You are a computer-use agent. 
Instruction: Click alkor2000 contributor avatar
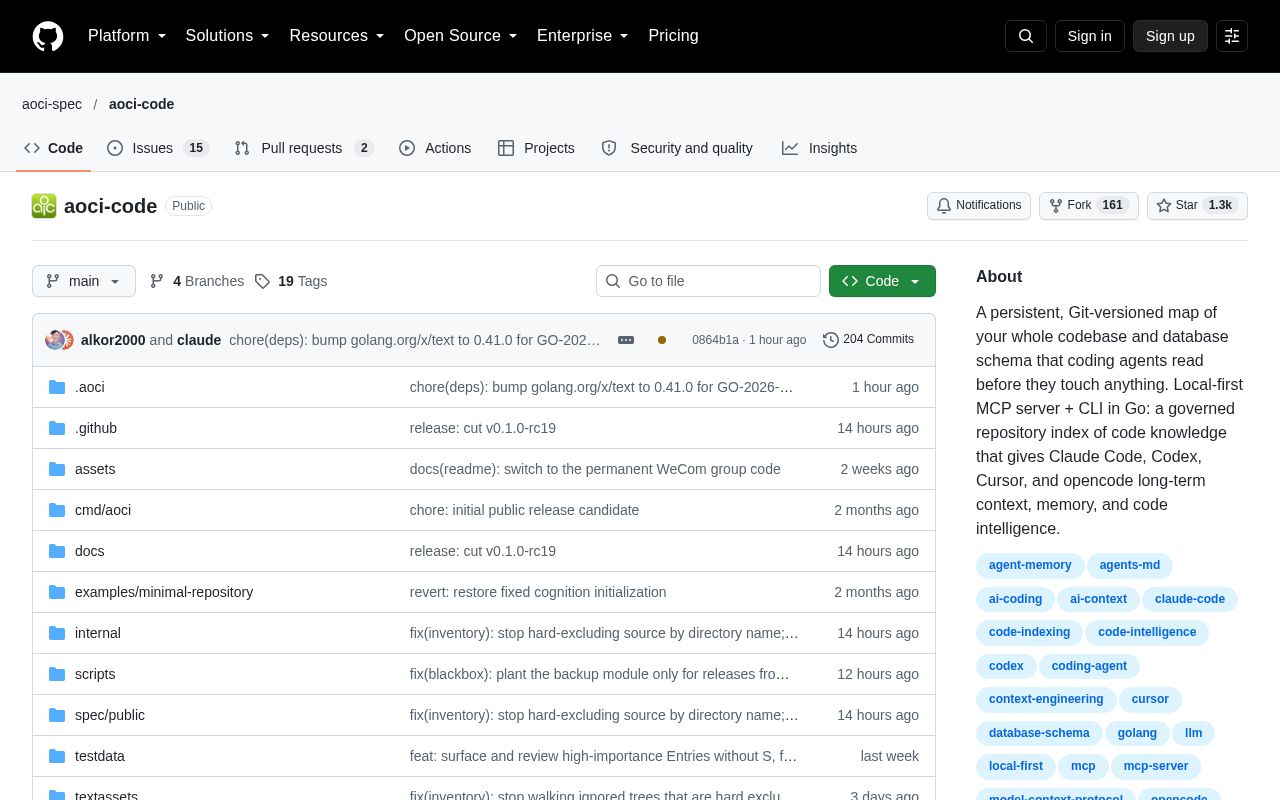(x=54, y=340)
